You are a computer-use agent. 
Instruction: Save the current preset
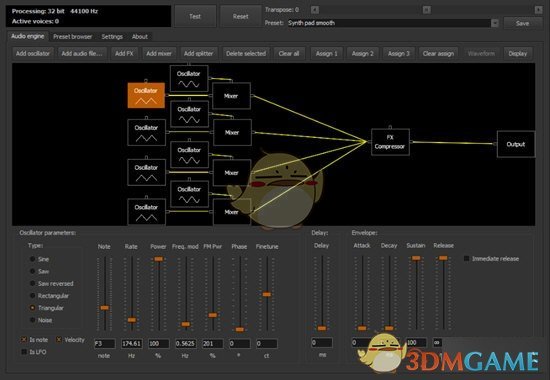click(x=522, y=23)
